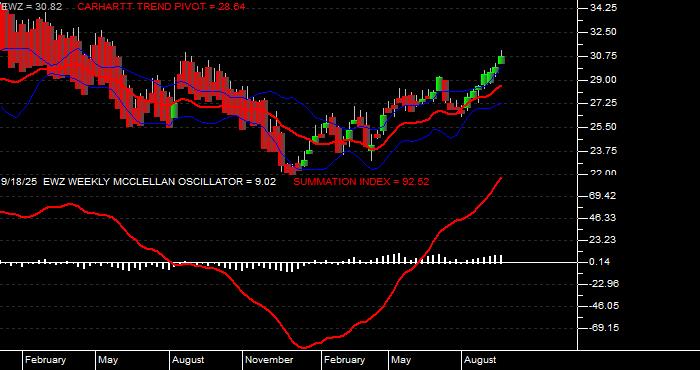Click the CARHARTT TREND PIVOT = 28.64 label
The height and width of the screenshot is (370, 700).
(x=161, y=7)
